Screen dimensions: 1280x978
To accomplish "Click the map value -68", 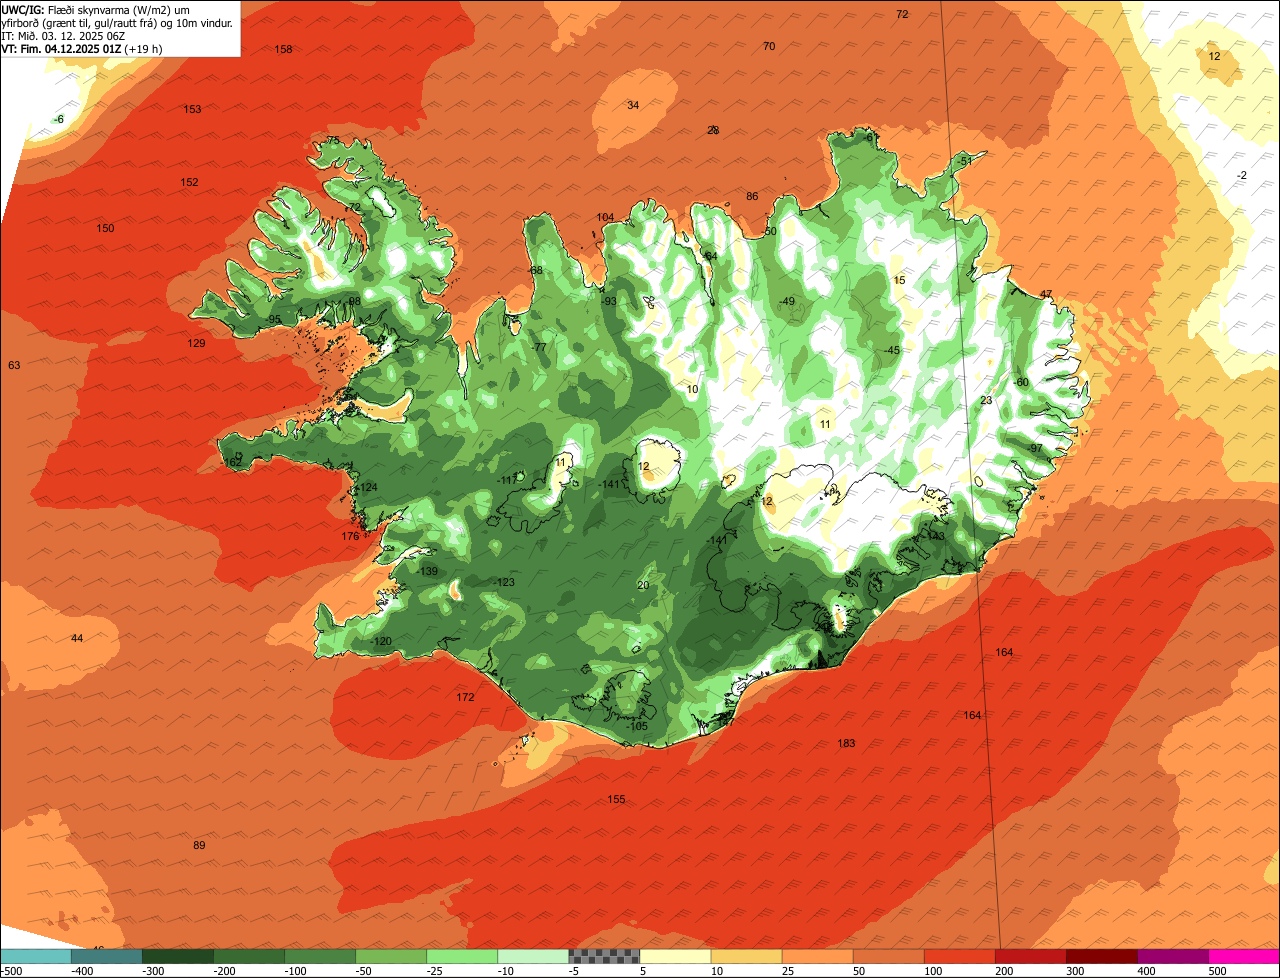I will click(535, 270).
